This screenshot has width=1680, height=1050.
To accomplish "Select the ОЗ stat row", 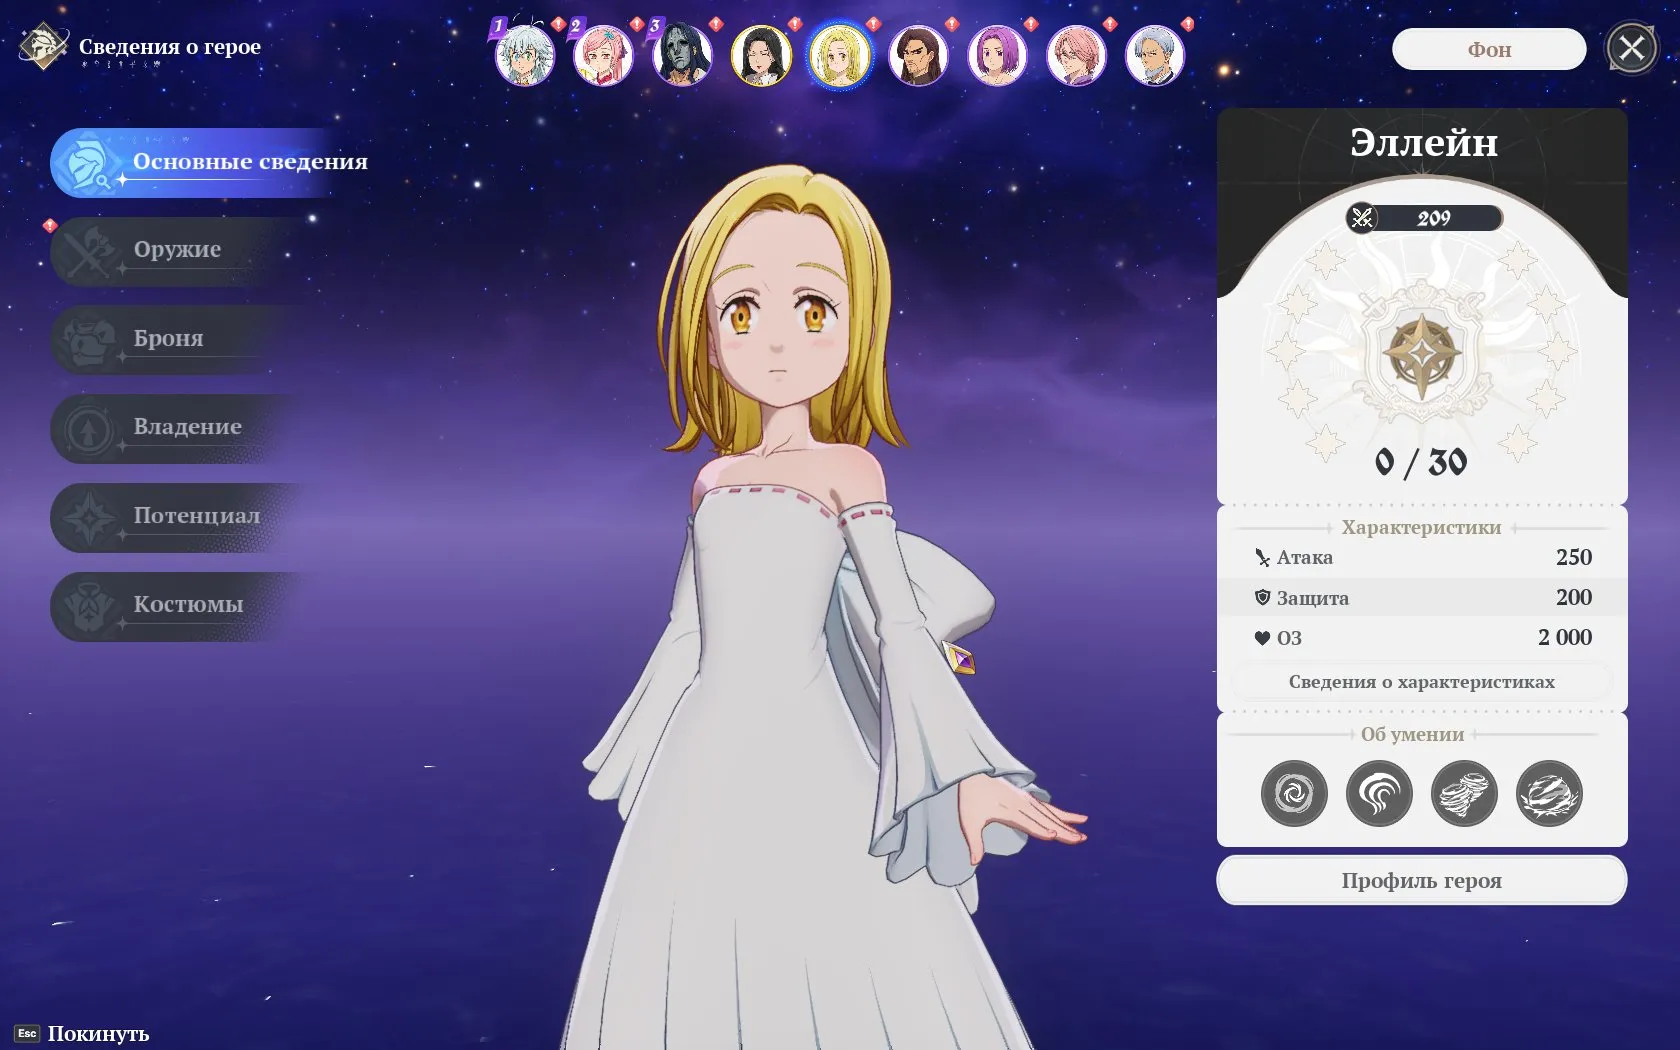I will [x=1422, y=638].
